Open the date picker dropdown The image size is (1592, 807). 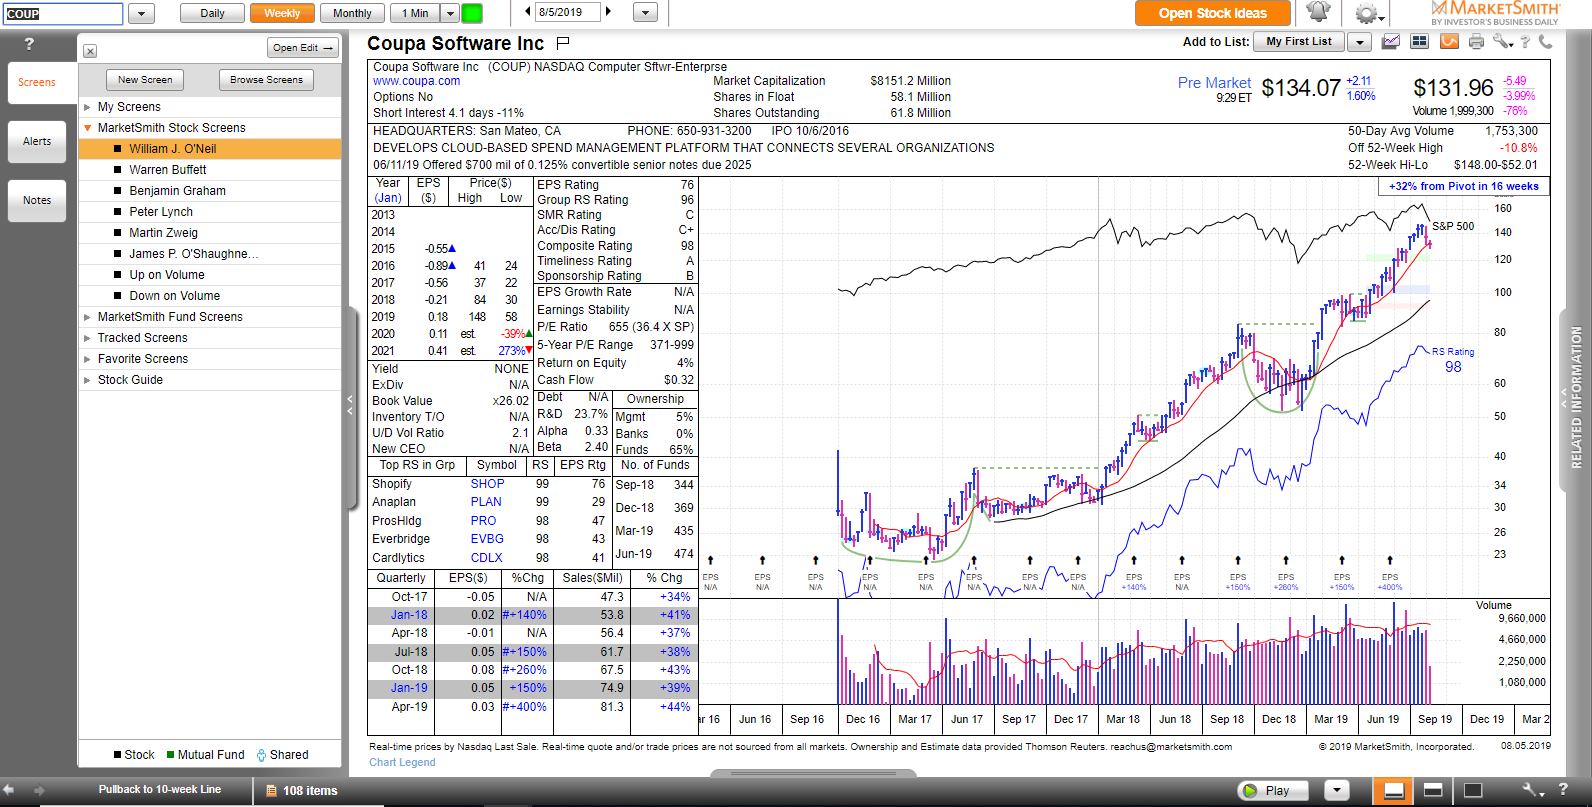pos(646,13)
